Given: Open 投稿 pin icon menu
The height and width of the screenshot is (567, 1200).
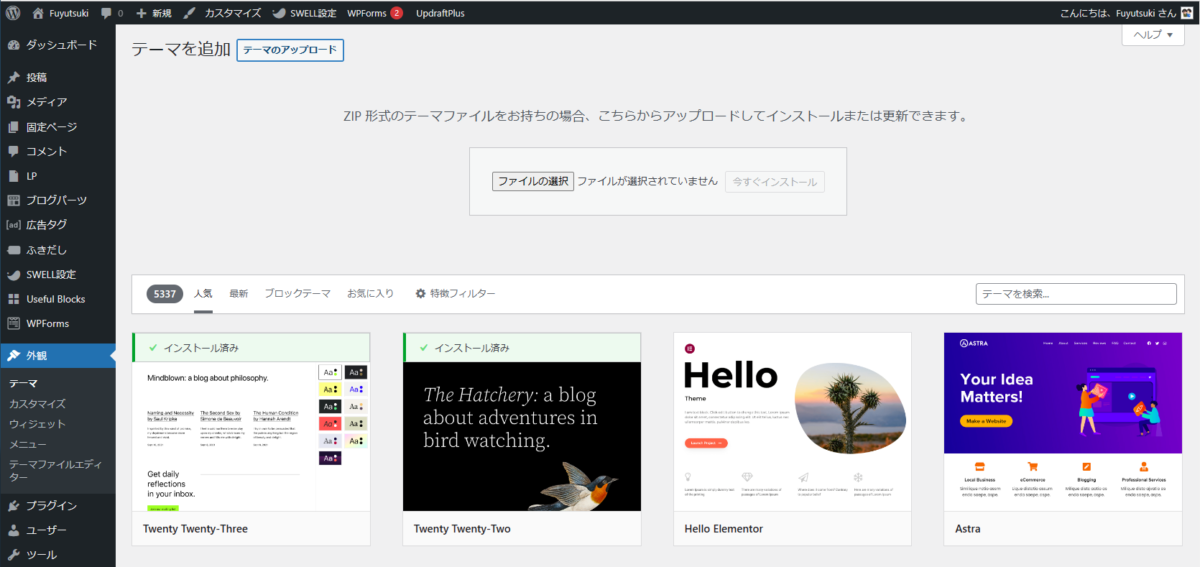Looking at the screenshot, I should pos(14,77).
